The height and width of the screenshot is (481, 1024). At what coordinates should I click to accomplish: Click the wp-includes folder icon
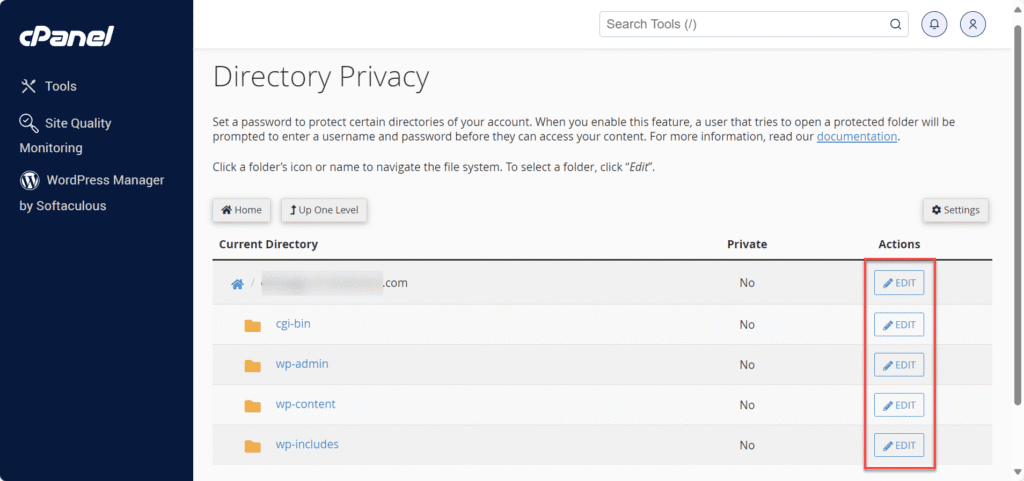252,445
